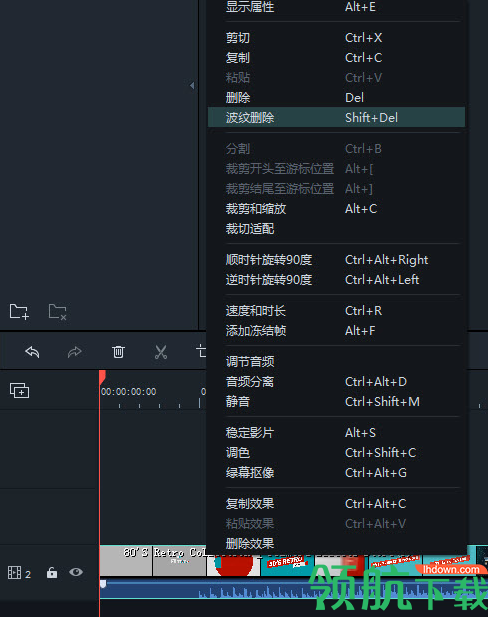Click the video track 2 film icon
The height and width of the screenshot is (617, 488).
coord(15,573)
